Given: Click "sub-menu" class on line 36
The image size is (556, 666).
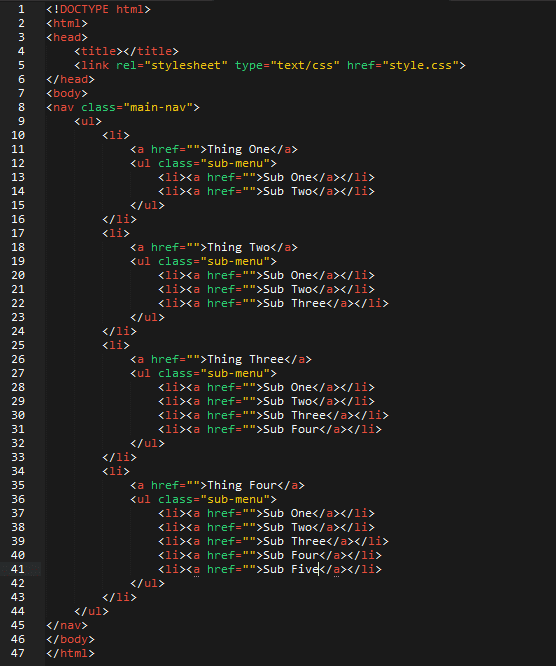Looking at the screenshot, I should 235,500.
